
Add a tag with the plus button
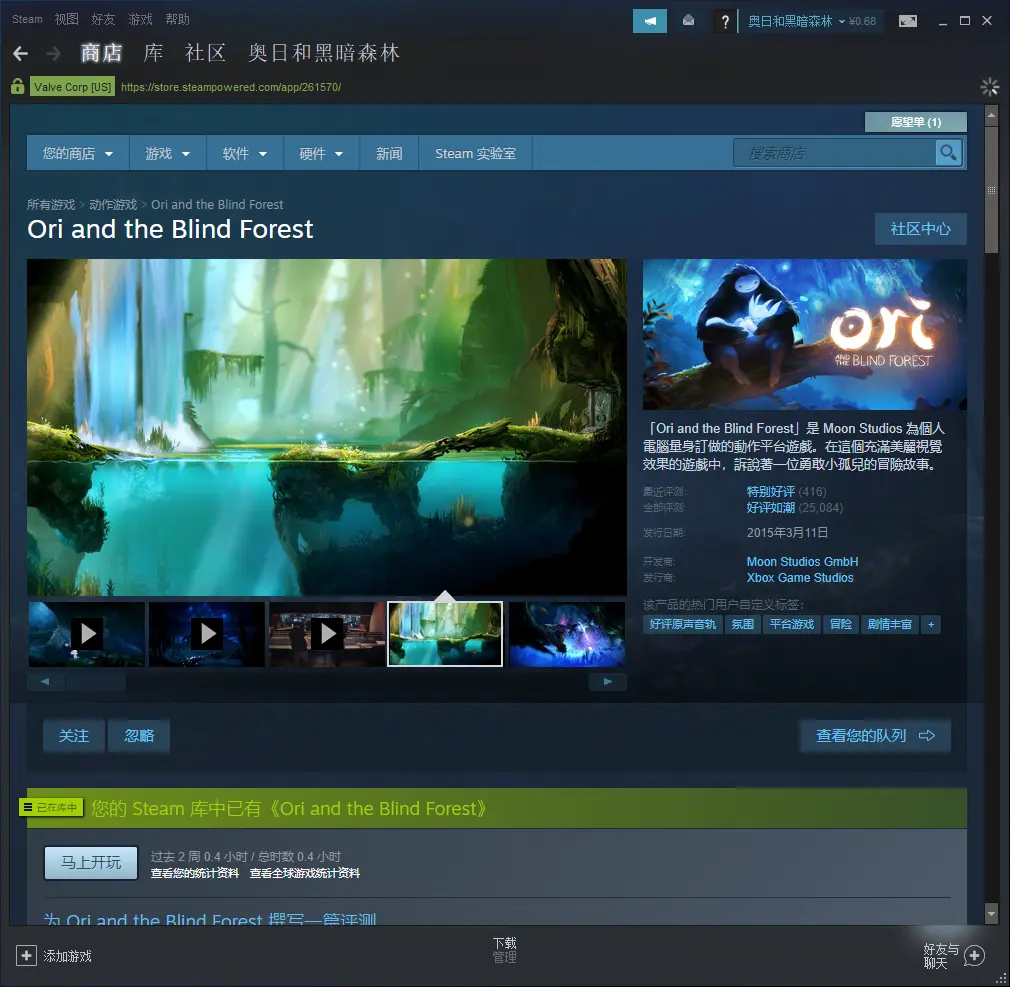coord(931,624)
